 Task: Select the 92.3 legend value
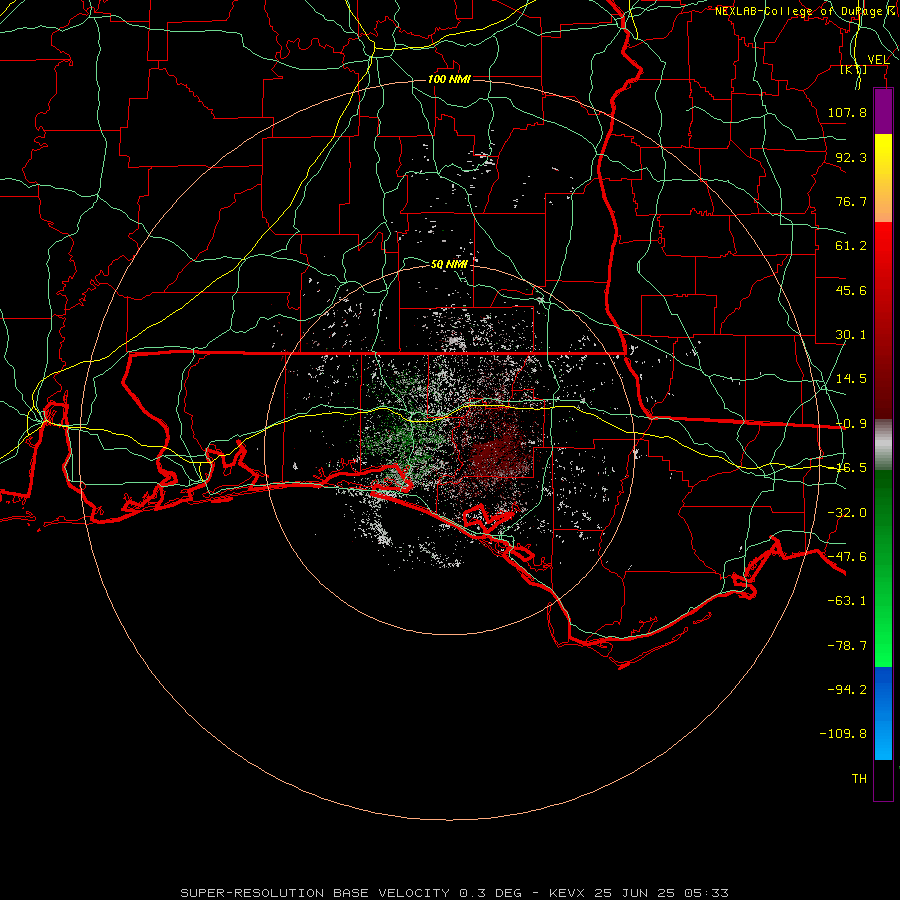point(851,157)
